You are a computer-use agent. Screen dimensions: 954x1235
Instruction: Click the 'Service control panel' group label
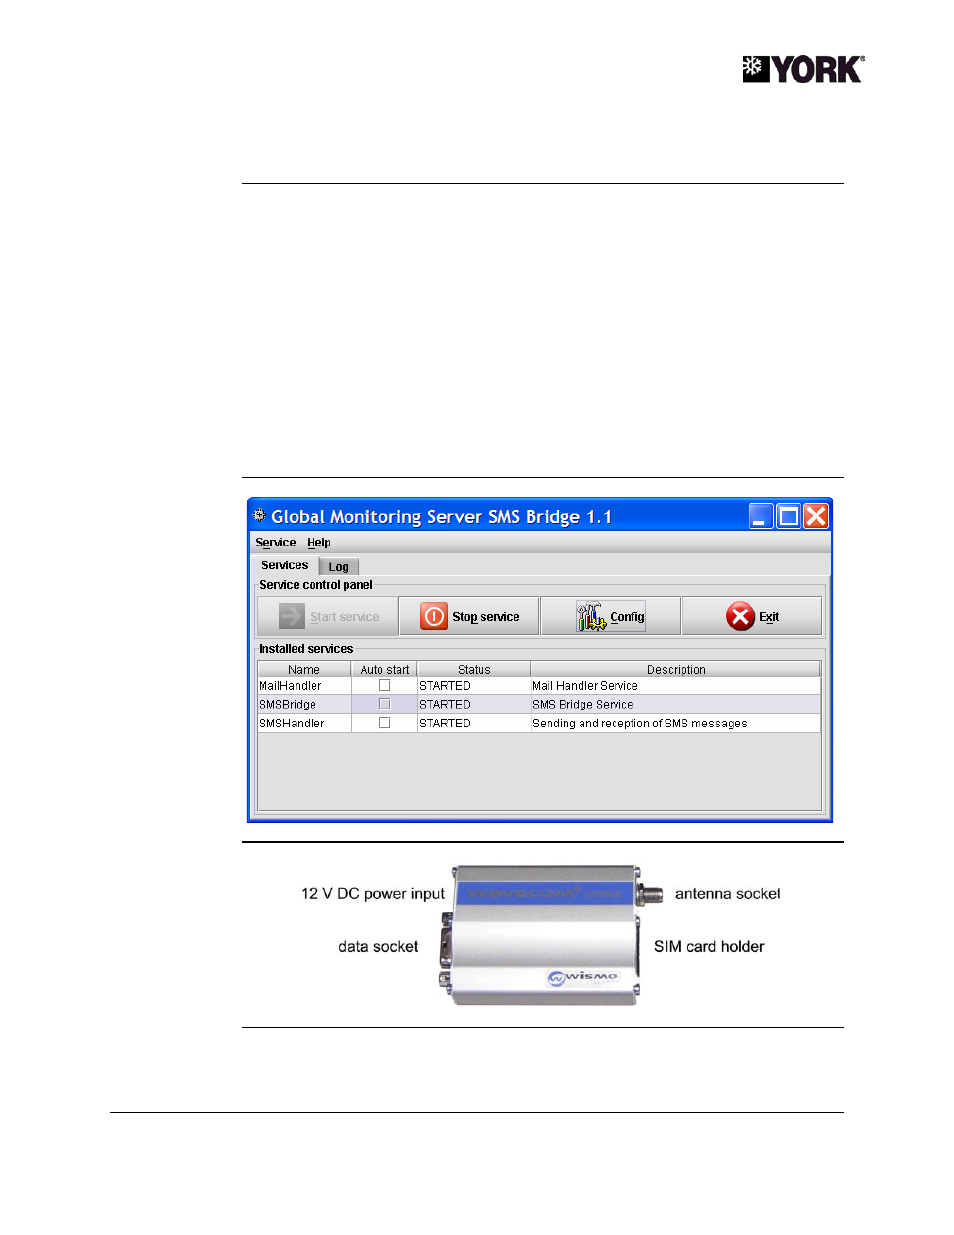coord(316,585)
